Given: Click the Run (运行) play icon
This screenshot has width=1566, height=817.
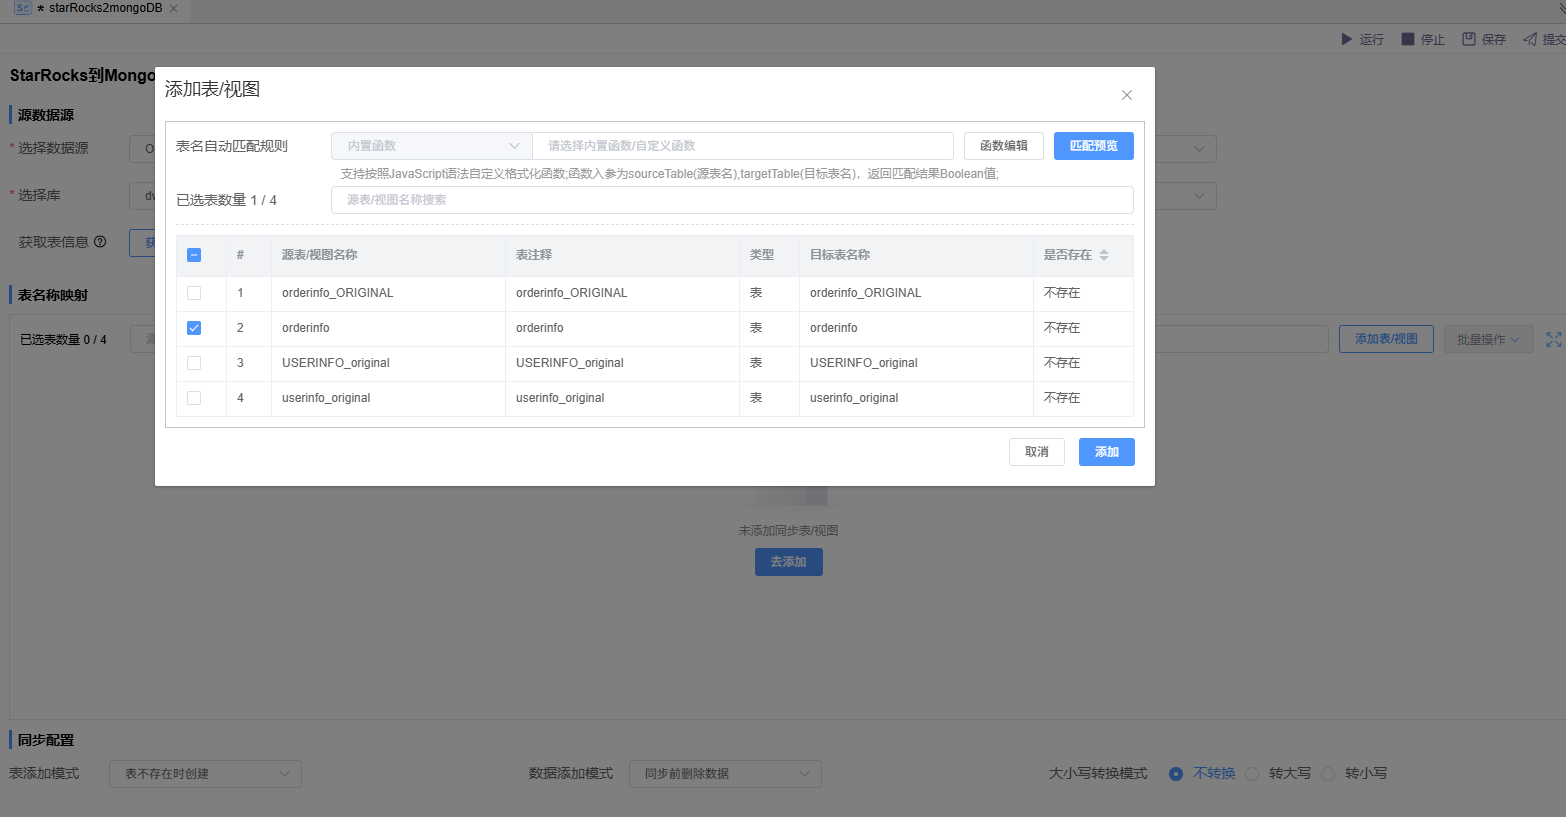Looking at the screenshot, I should click(x=1346, y=39).
